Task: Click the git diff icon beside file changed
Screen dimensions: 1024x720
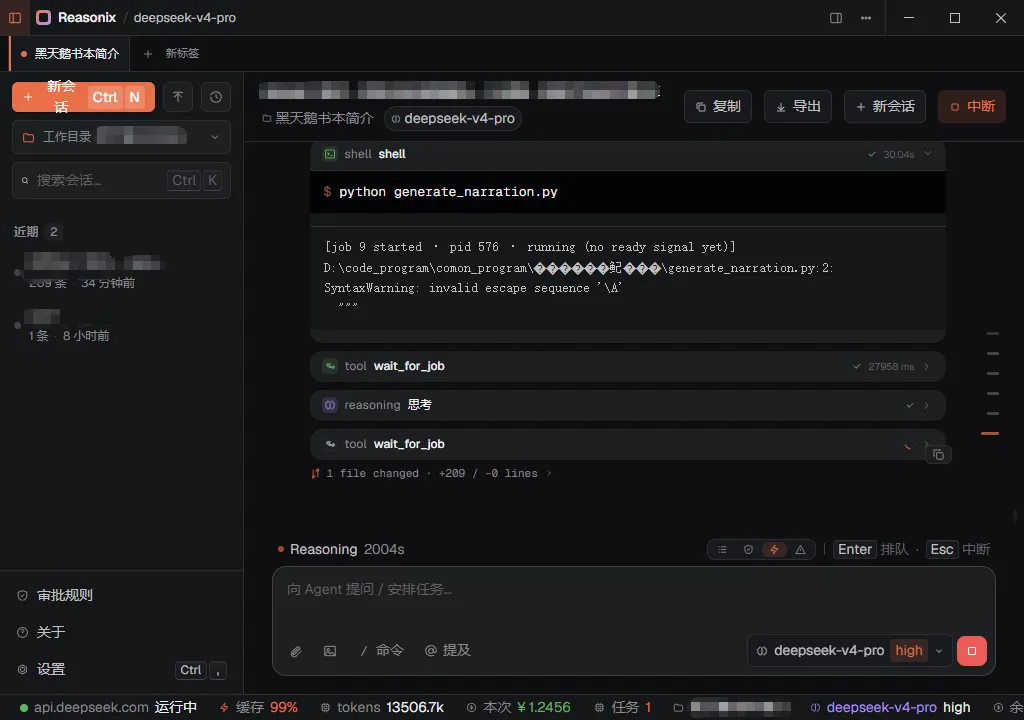Action: (x=315, y=474)
